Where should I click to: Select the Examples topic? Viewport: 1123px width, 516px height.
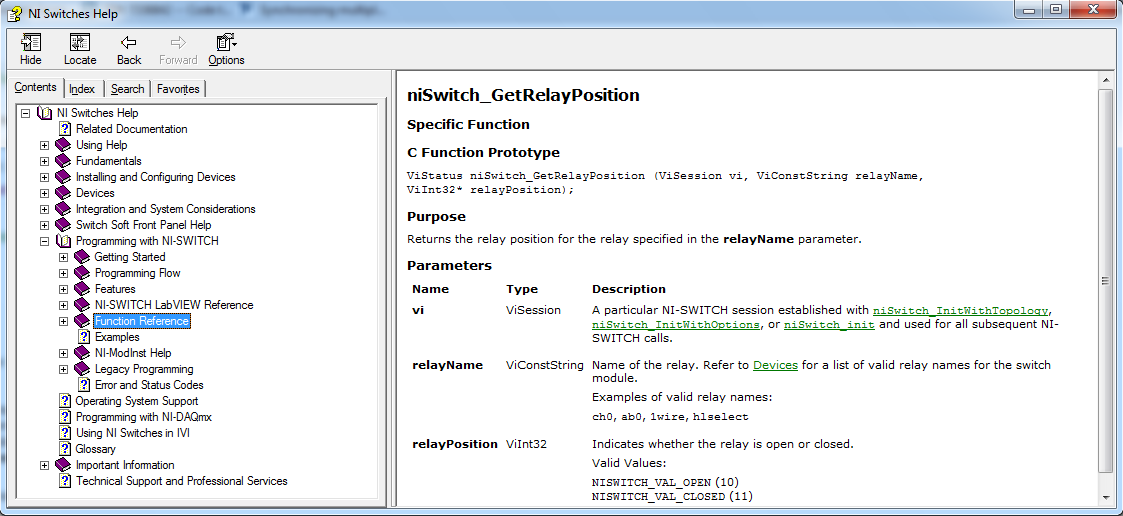[x=117, y=337]
